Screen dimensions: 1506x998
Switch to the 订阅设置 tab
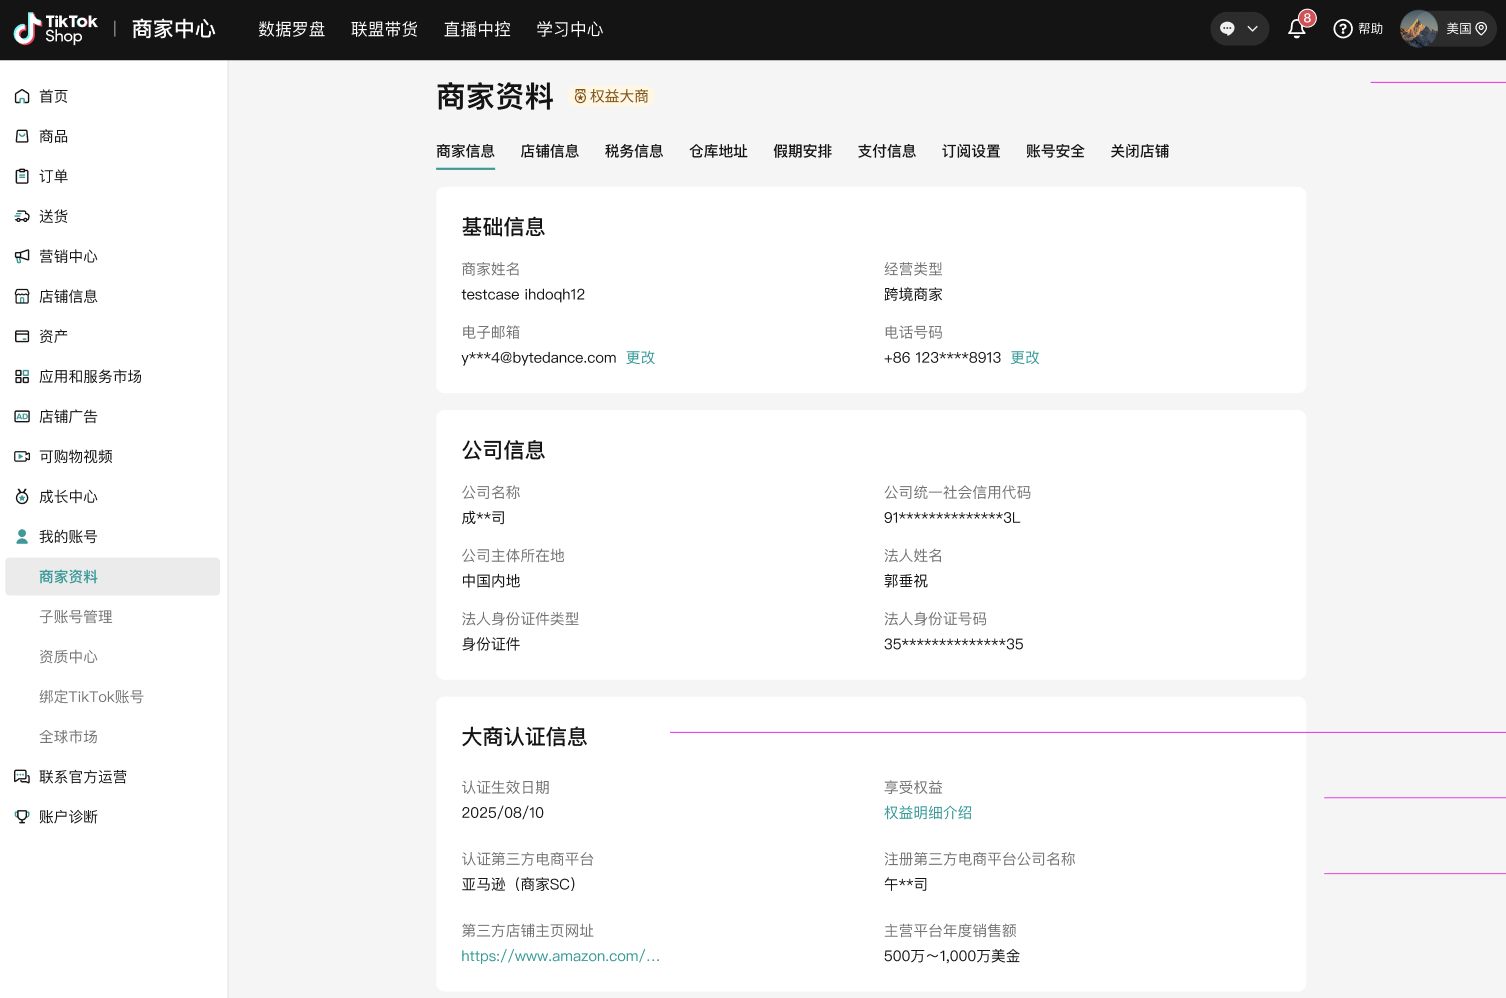pyautogui.click(x=971, y=151)
